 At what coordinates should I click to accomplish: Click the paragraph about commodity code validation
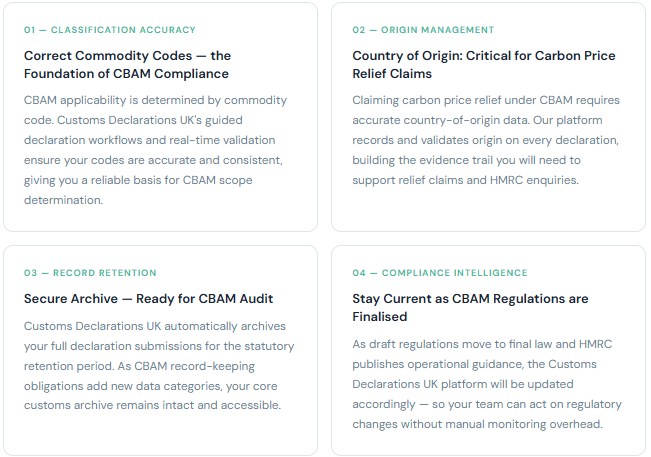point(157,150)
